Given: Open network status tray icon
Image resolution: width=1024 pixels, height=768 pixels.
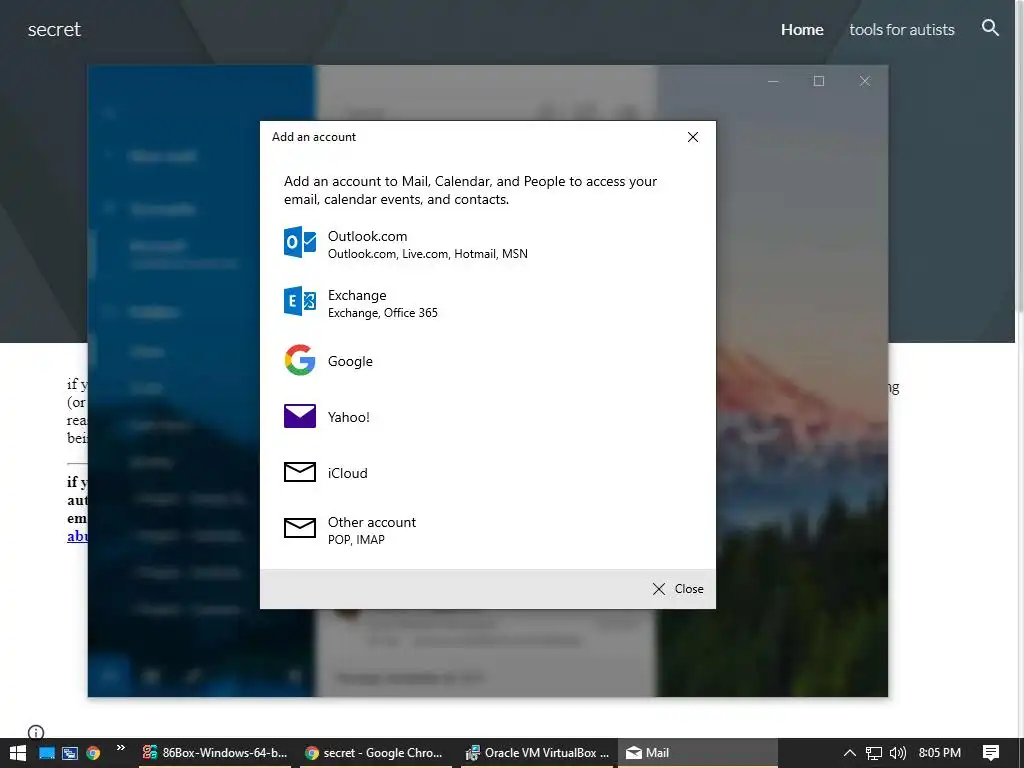Looking at the screenshot, I should pyautogui.click(x=873, y=753).
